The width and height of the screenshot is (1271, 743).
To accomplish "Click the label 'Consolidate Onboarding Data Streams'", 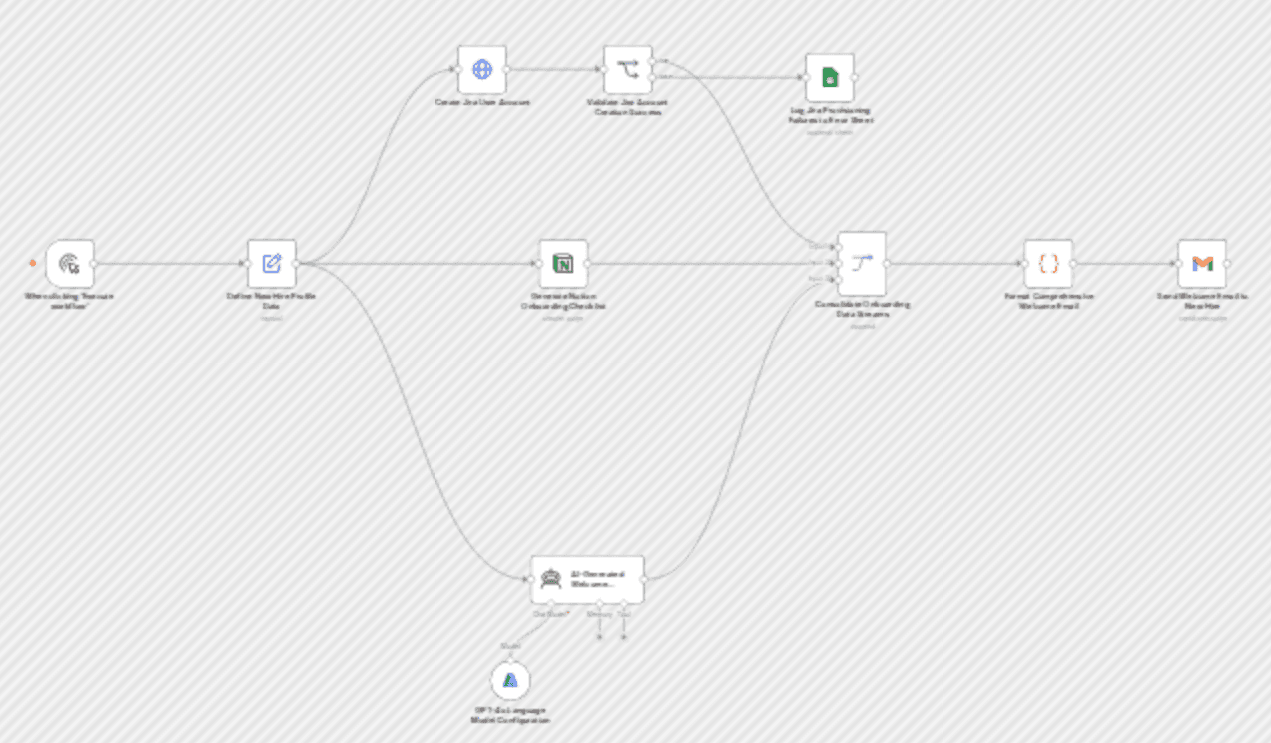I will tap(862, 309).
